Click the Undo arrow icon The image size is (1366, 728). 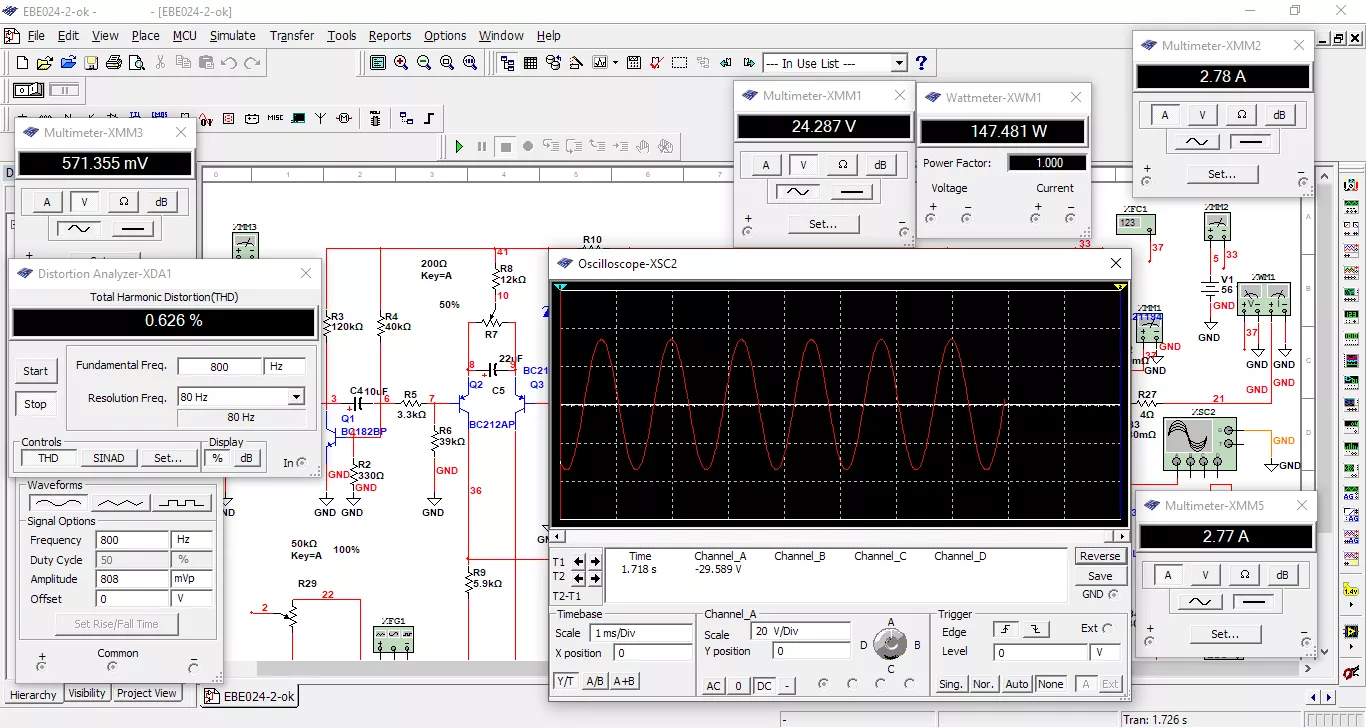229,63
